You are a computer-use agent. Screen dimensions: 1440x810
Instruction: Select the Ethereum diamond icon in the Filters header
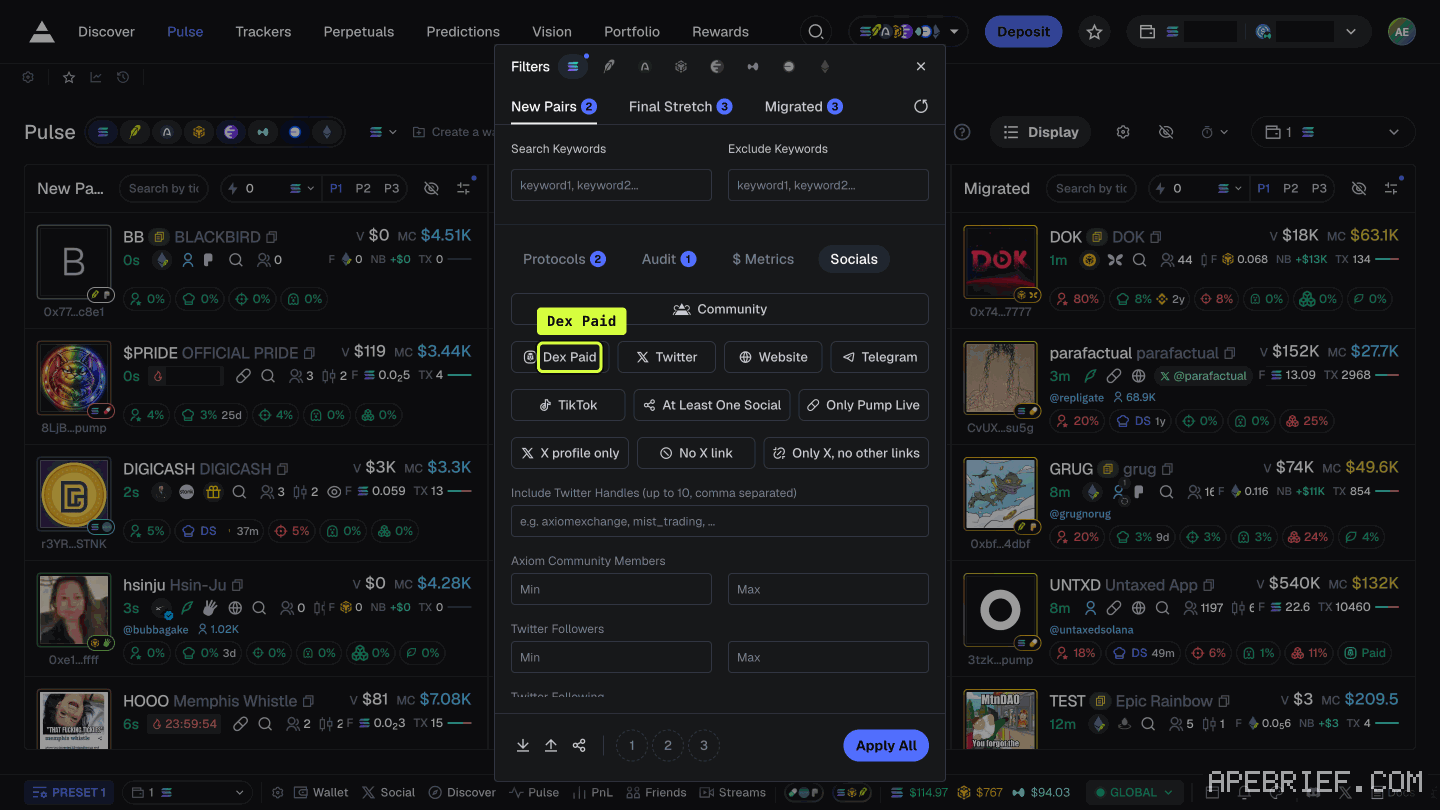tap(825, 67)
